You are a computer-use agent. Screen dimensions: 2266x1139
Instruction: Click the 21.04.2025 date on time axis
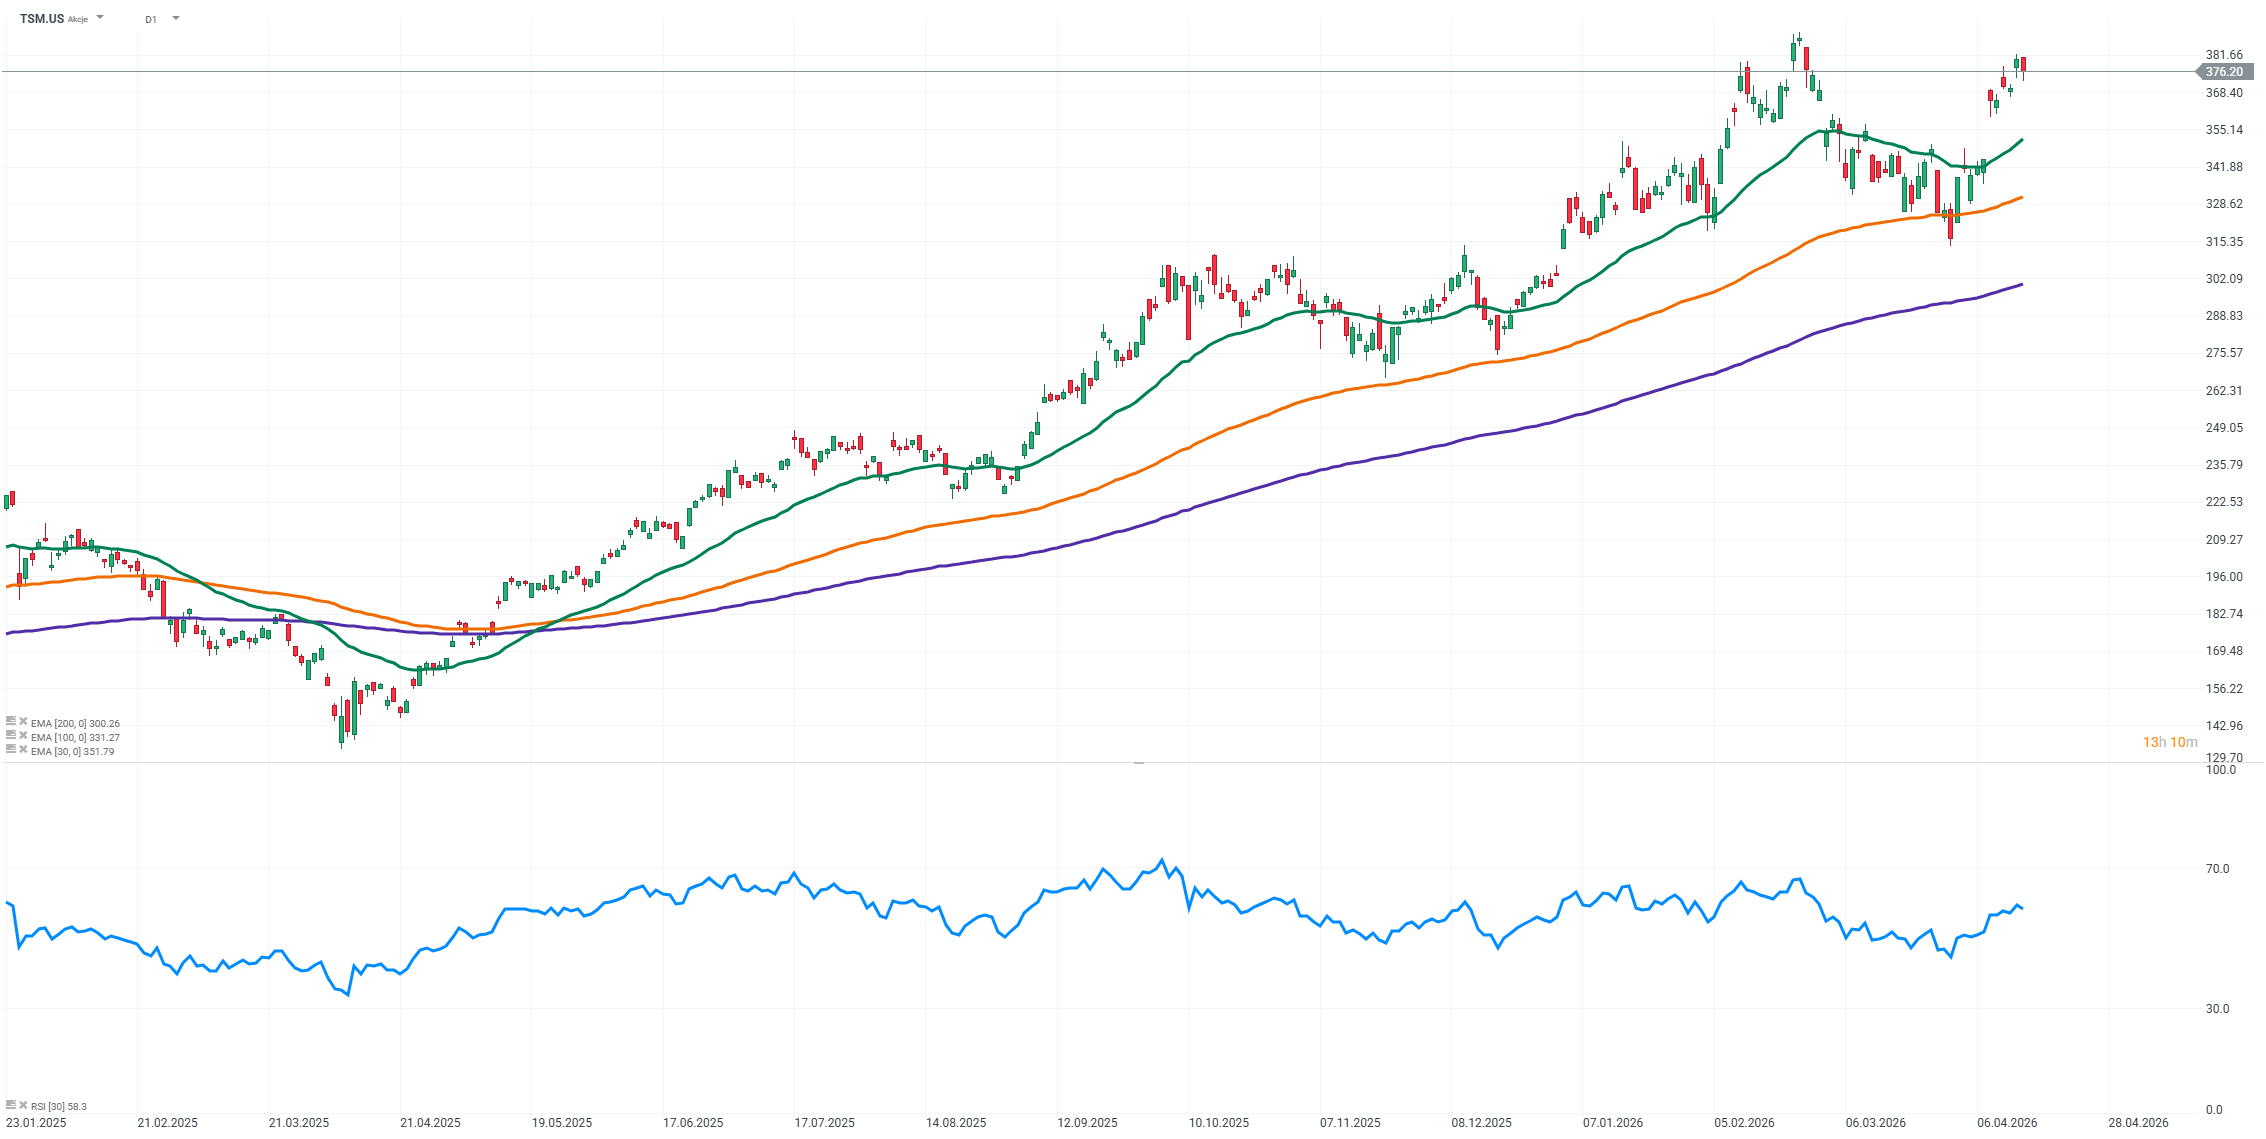(430, 1123)
